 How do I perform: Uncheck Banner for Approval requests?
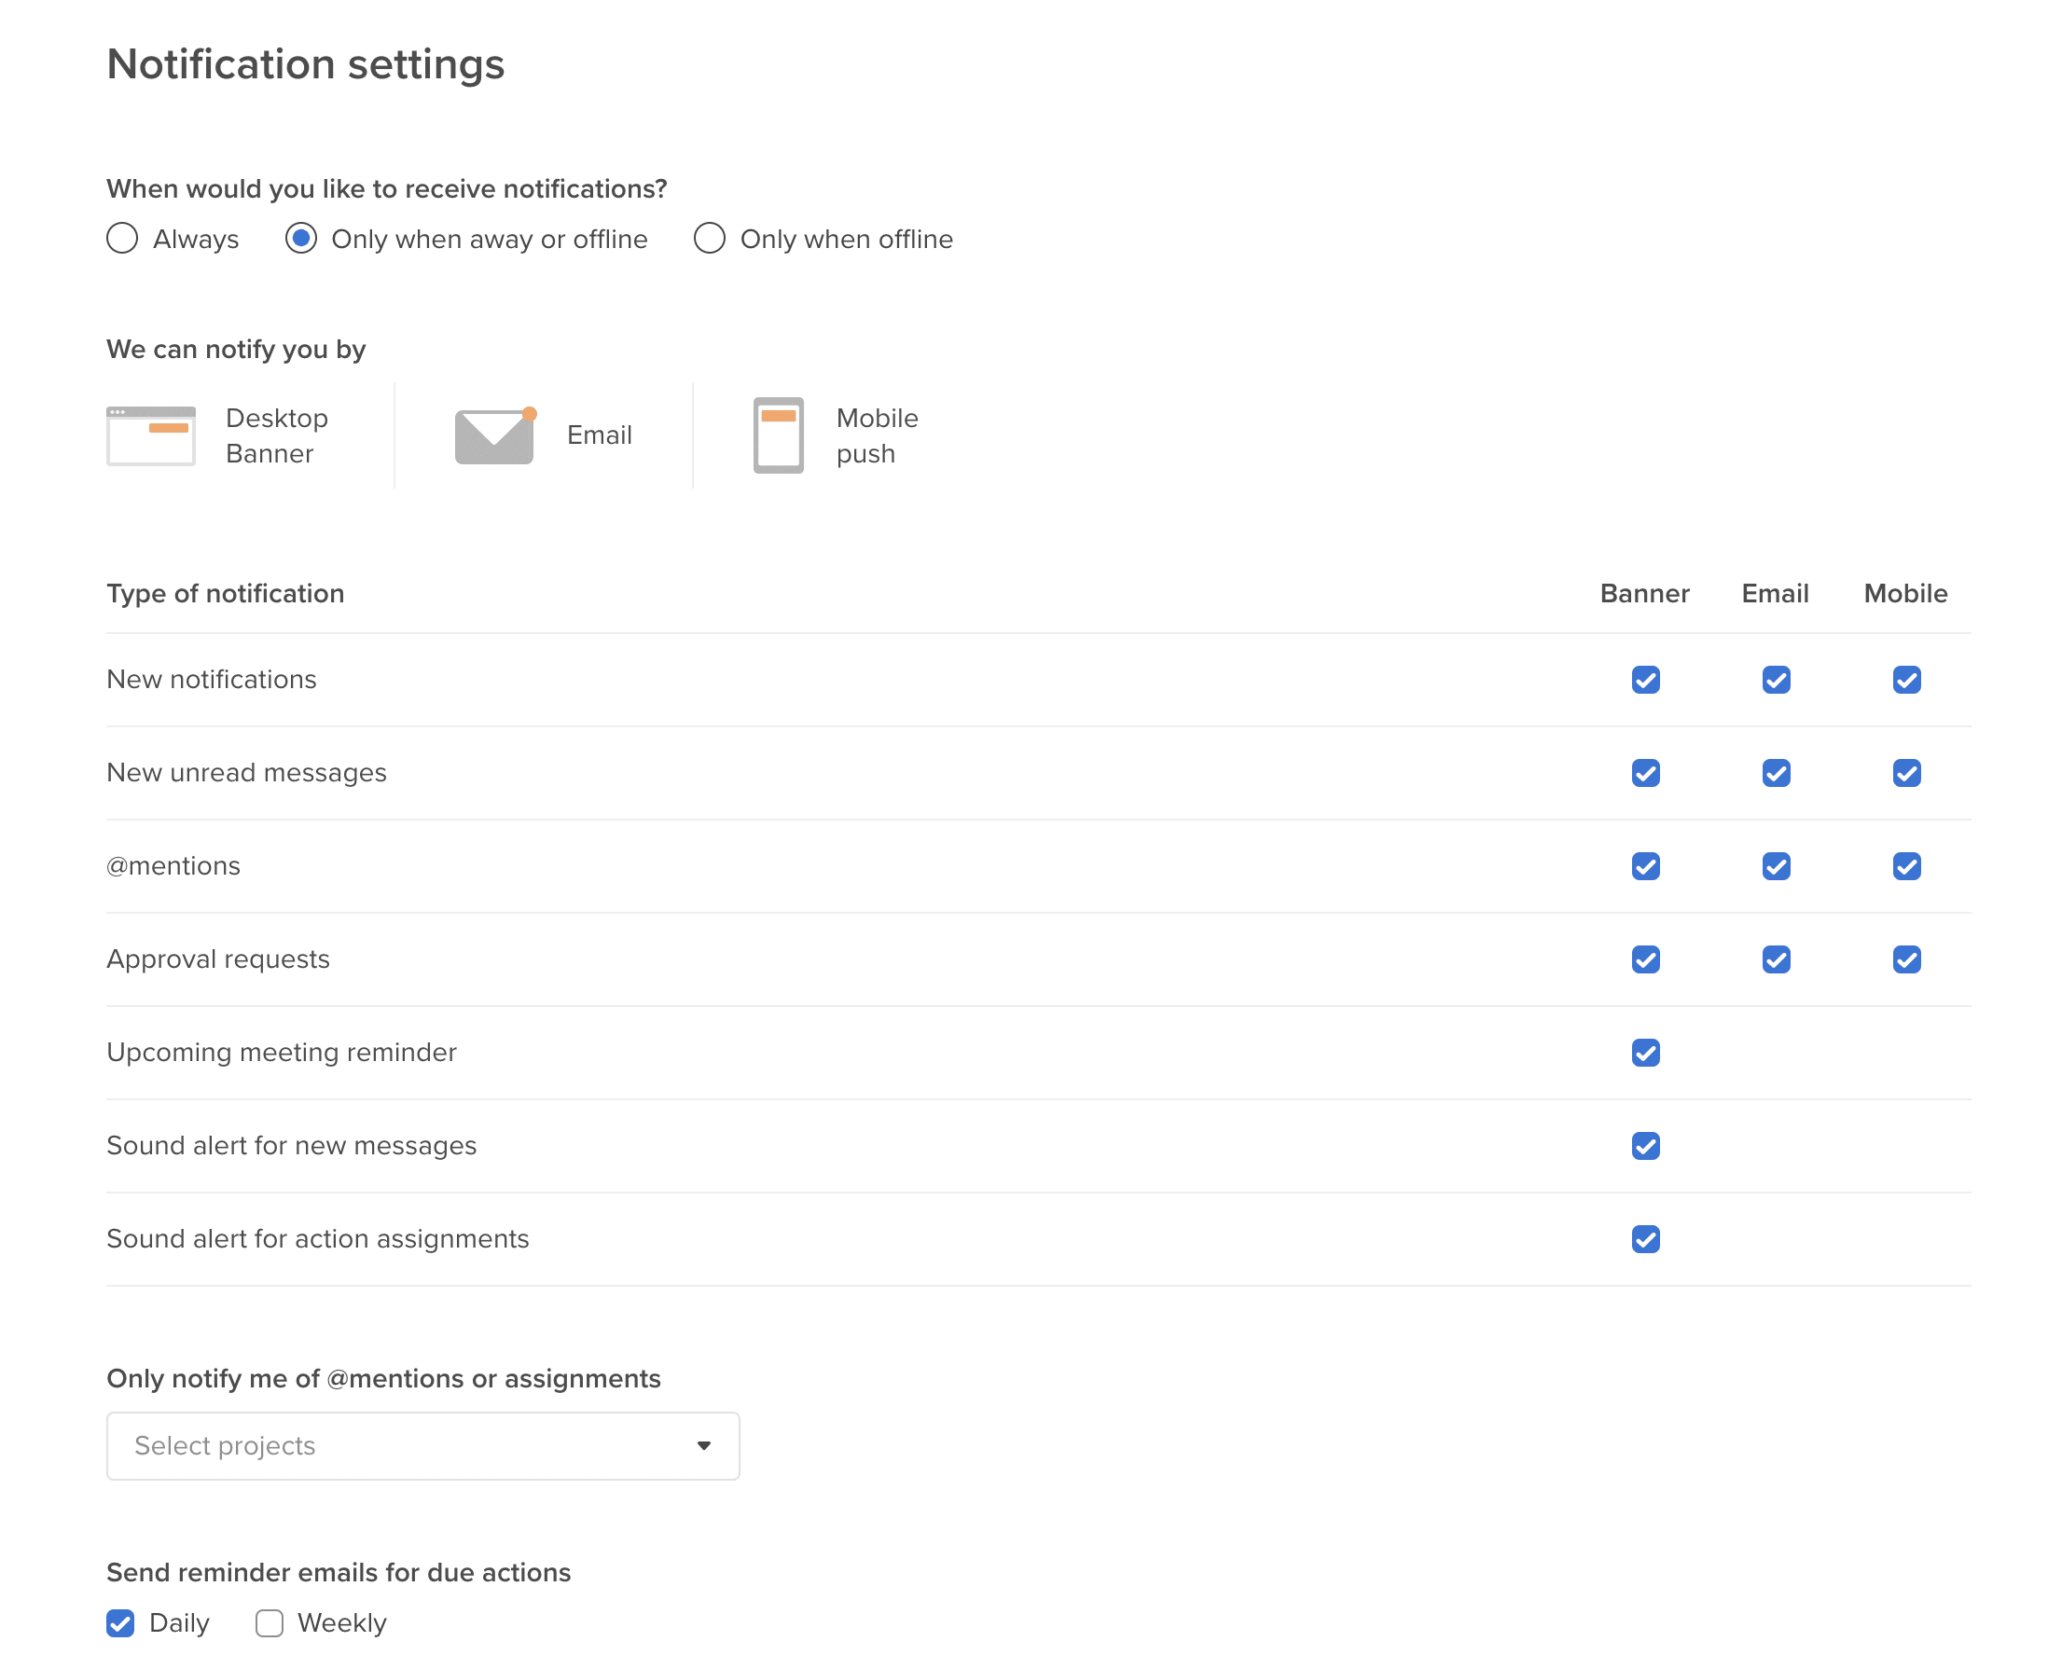pyautogui.click(x=1644, y=959)
